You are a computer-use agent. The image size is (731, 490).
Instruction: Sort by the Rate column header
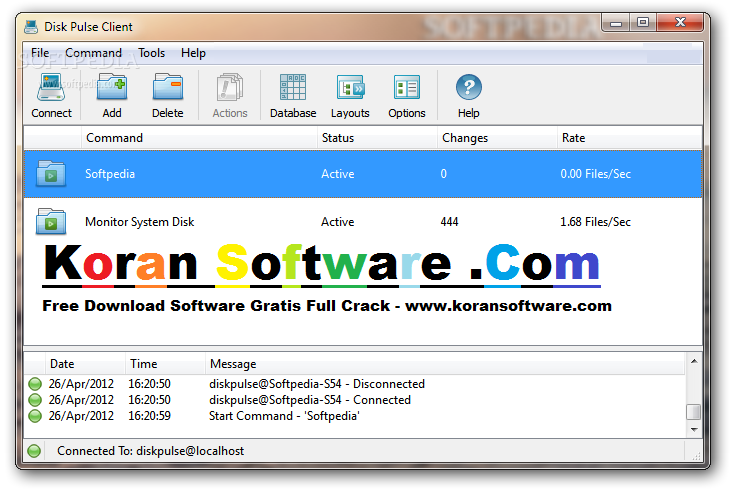tap(629, 138)
